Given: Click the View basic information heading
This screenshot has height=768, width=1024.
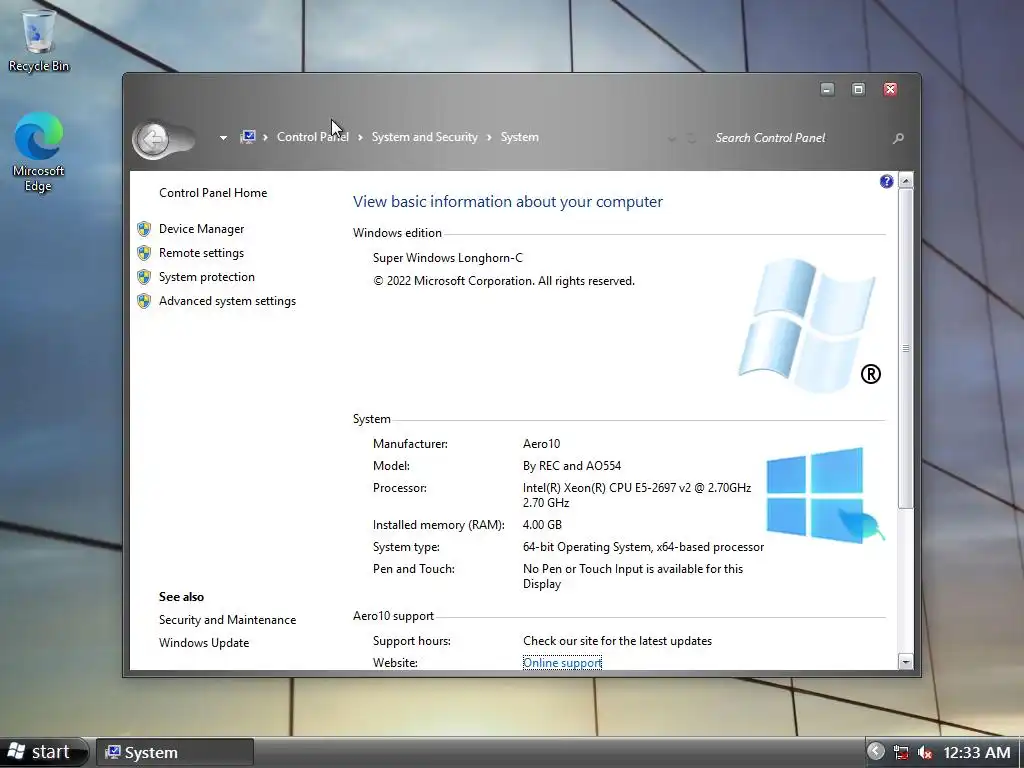Looking at the screenshot, I should [507, 202].
